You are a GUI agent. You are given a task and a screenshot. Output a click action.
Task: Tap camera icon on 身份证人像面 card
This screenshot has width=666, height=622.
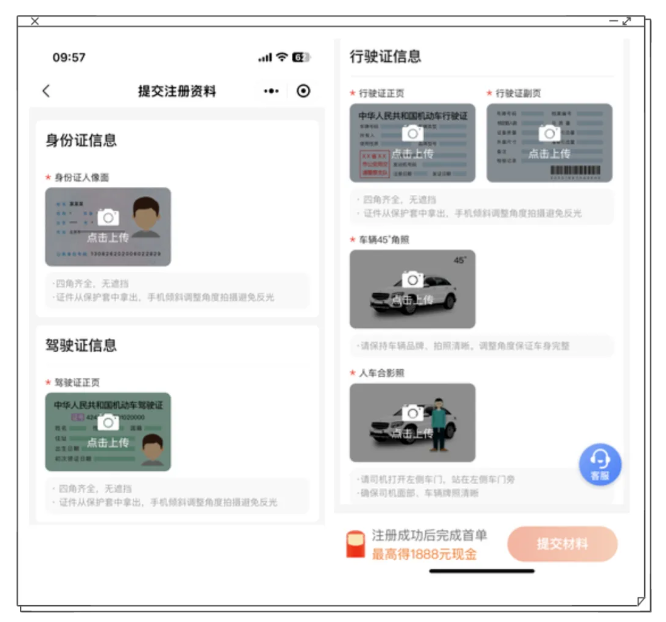click(108, 217)
